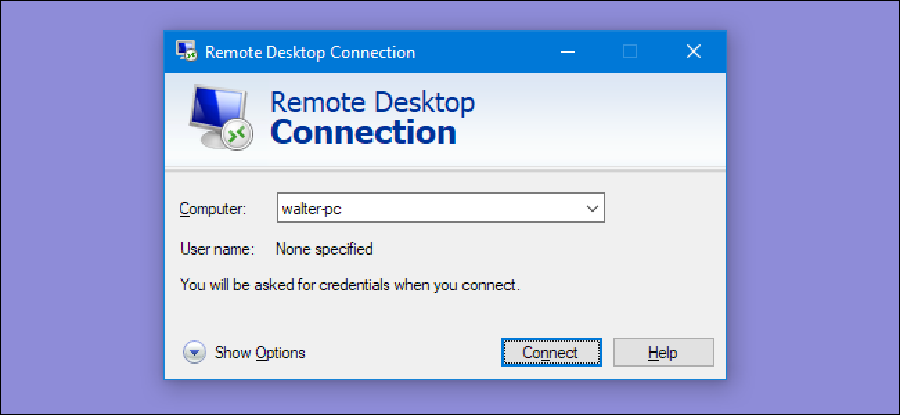Click the small Remote Desktop title bar icon
Image resolution: width=900 pixels, height=415 pixels.
185,51
